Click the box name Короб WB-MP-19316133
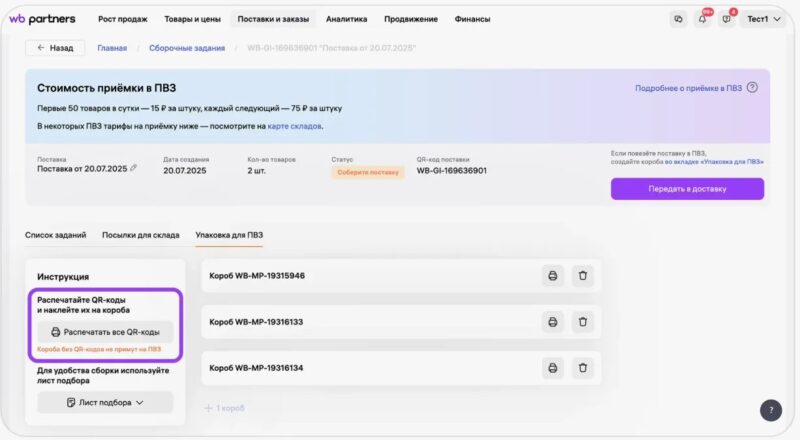The height and width of the screenshot is (440, 800). [x=256, y=322]
